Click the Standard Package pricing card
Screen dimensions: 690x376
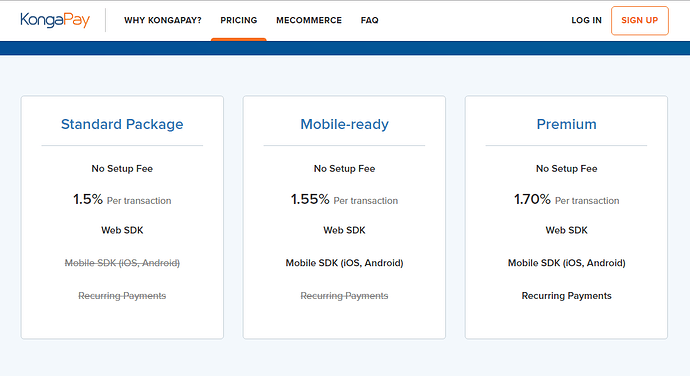122,217
